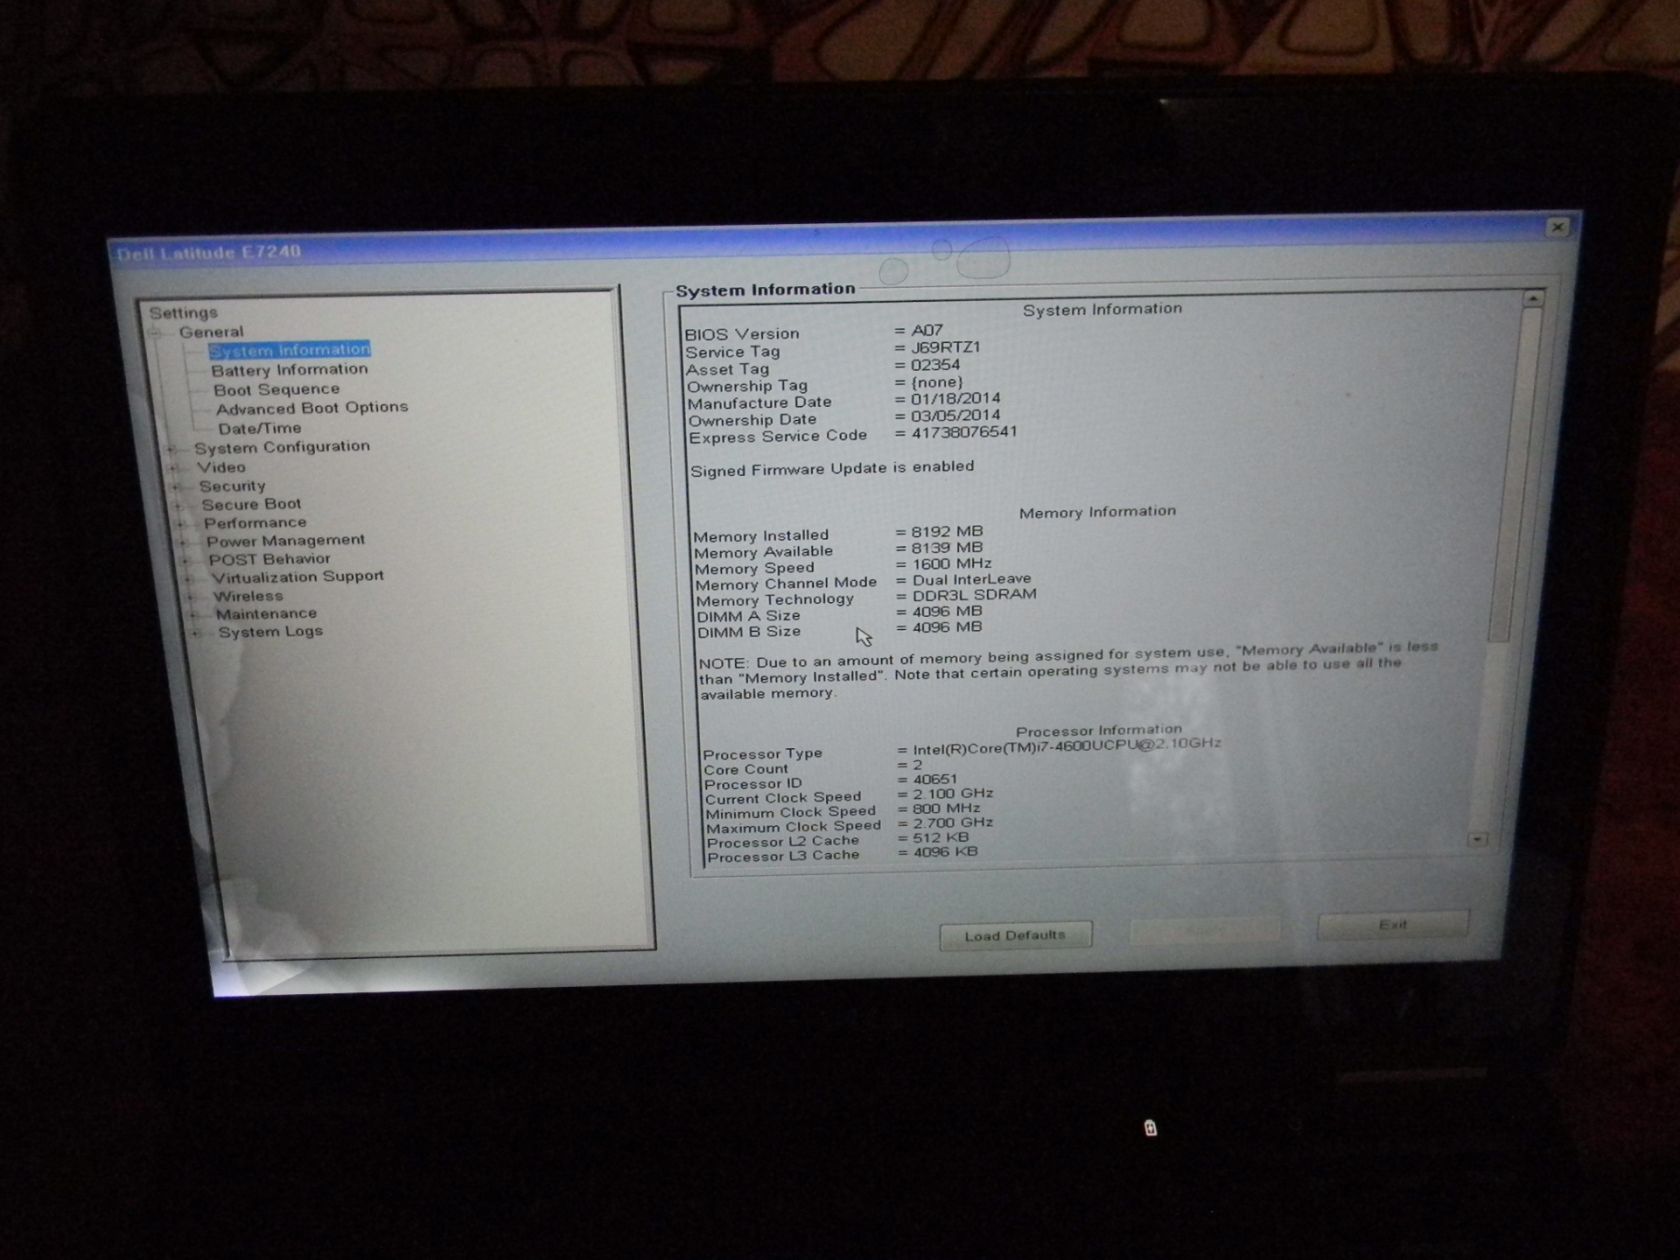The height and width of the screenshot is (1260, 1680).
Task: Click the Signed Firmware Update is enabled line
Action: point(832,468)
